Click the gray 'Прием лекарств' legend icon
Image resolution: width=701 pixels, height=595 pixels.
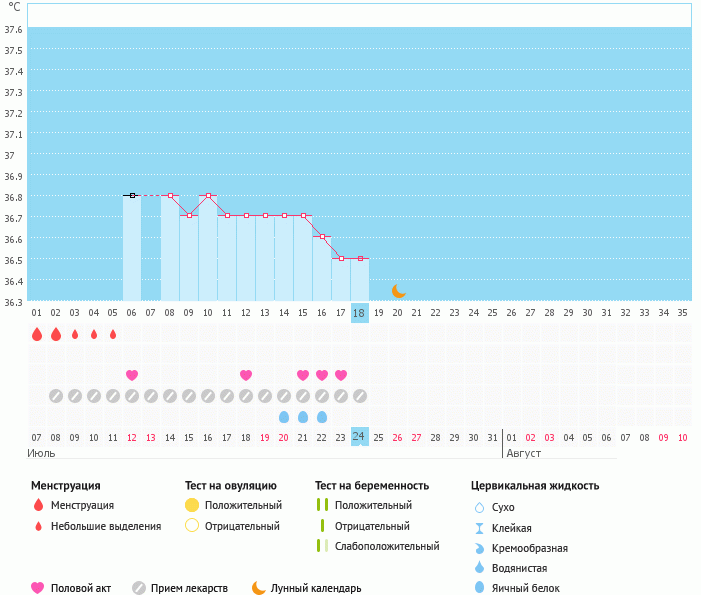point(139,588)
